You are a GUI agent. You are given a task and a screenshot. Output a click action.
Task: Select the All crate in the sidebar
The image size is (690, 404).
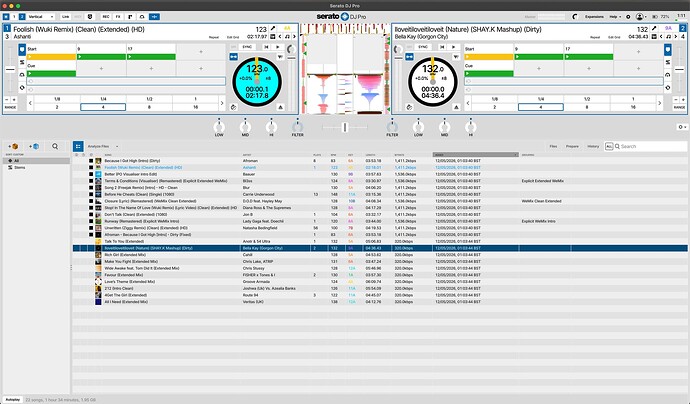pyautogui.click(x=36, y=161)
